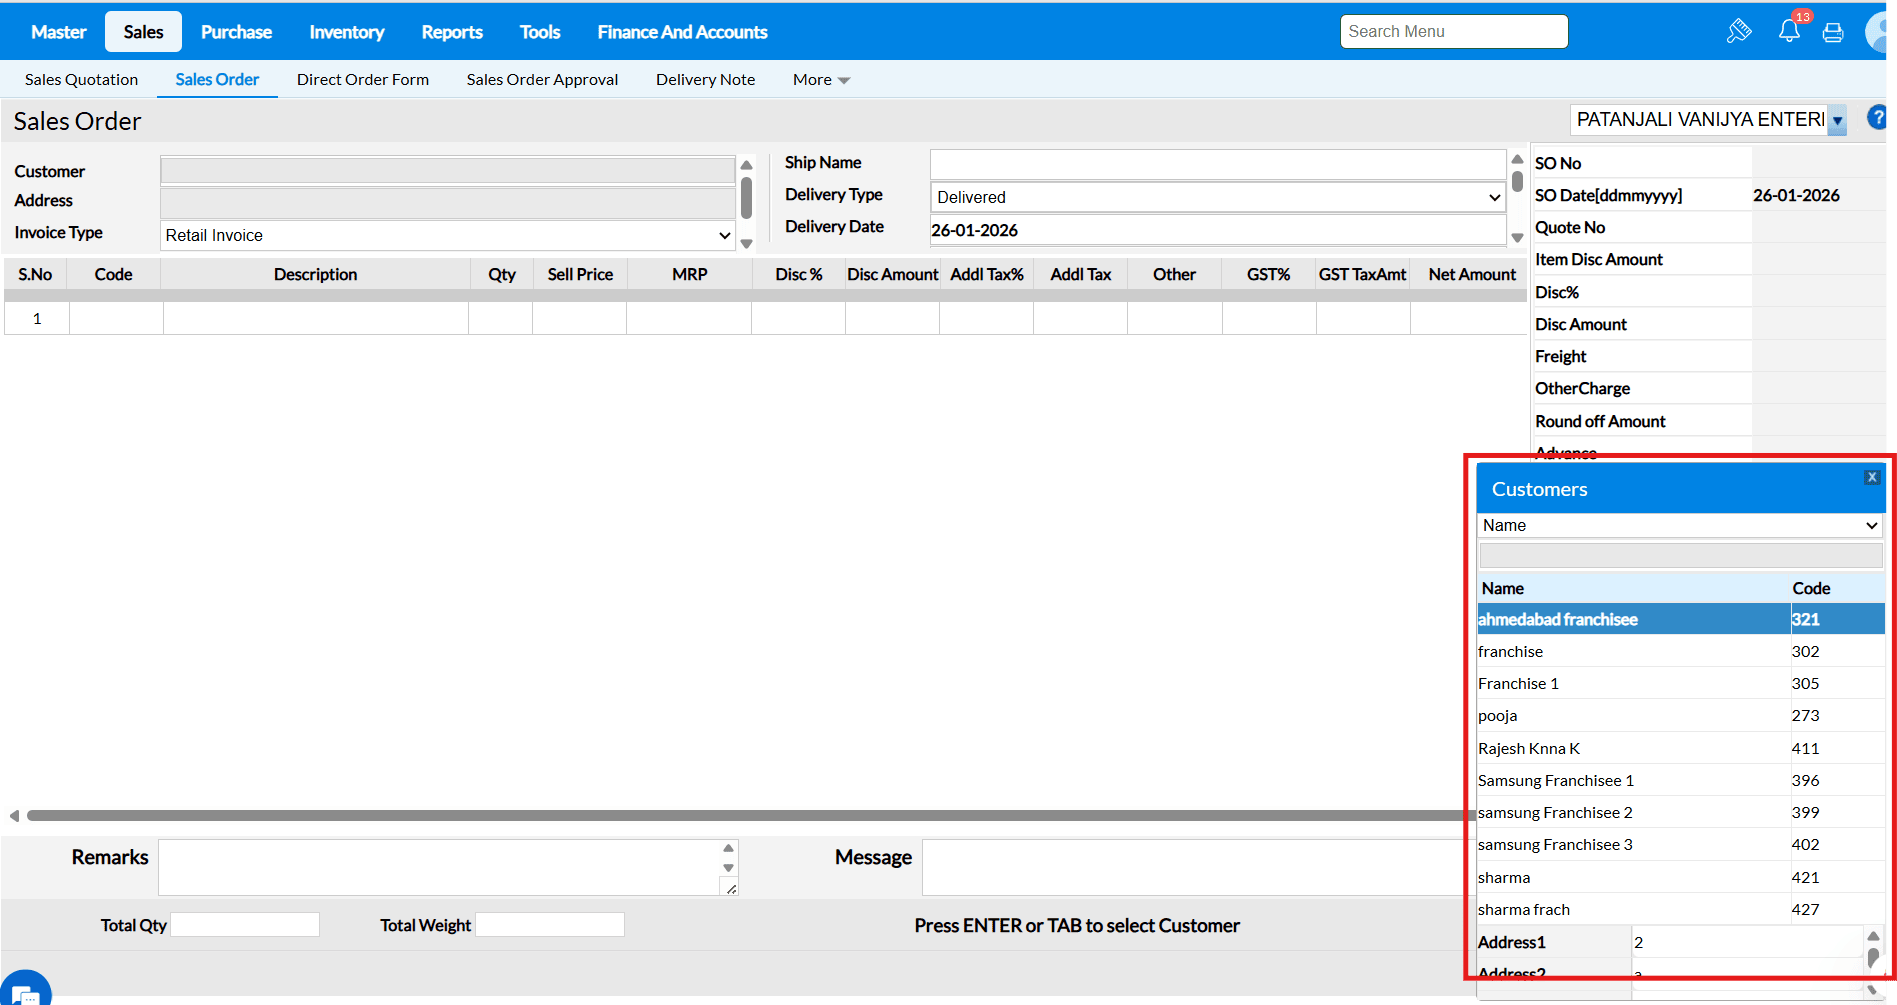Open the Finance And Accounts menu
This screenshot has width=1897, height=1005.
(x=682, y=32)
